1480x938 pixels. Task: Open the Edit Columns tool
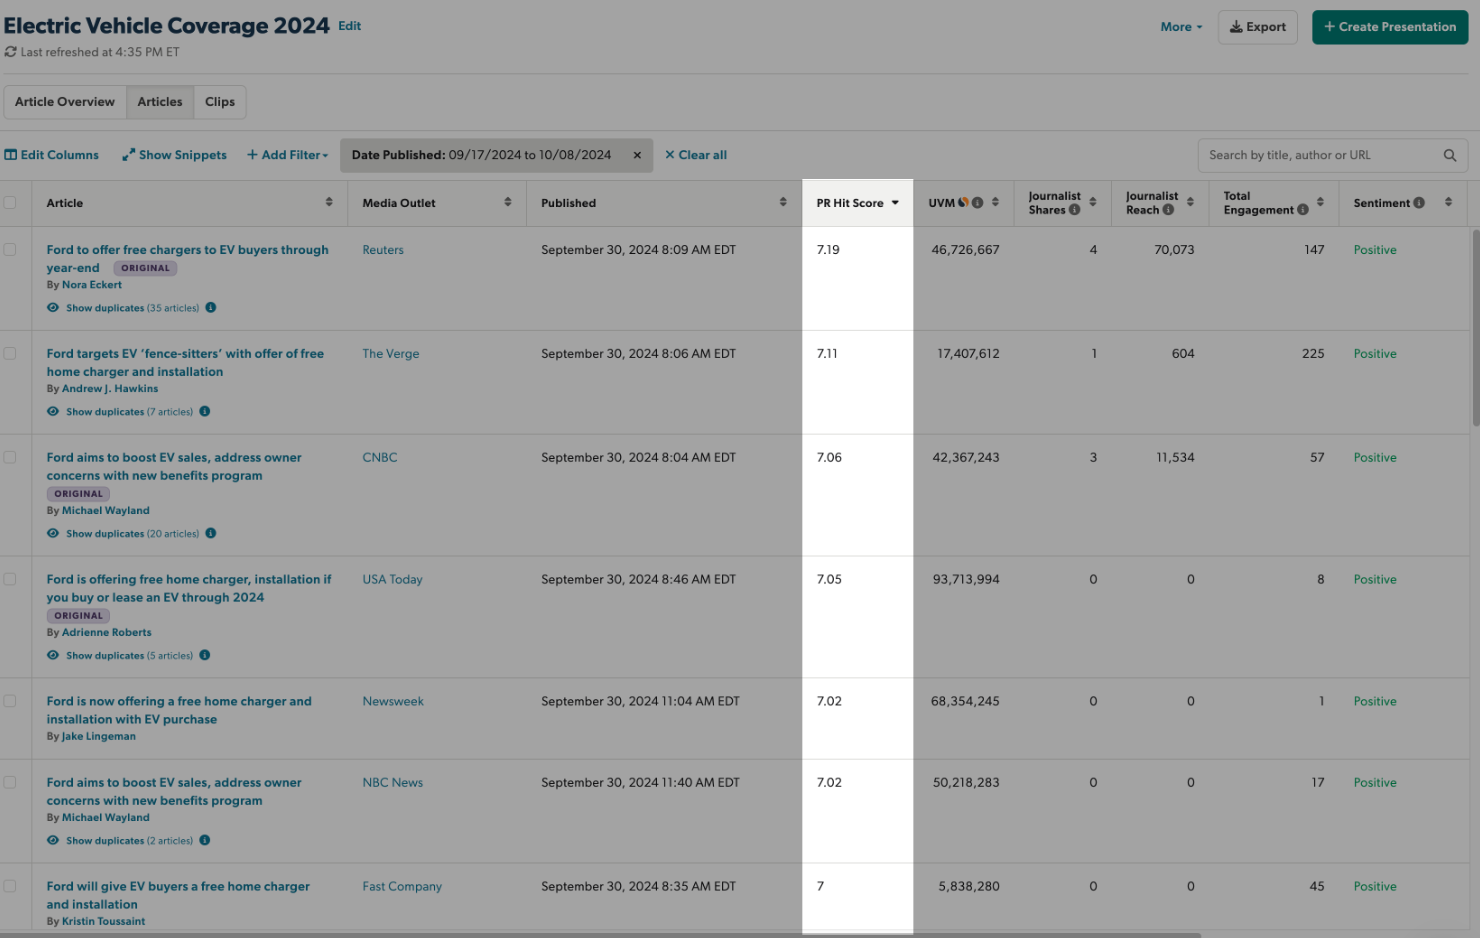(x=51, y=155)
